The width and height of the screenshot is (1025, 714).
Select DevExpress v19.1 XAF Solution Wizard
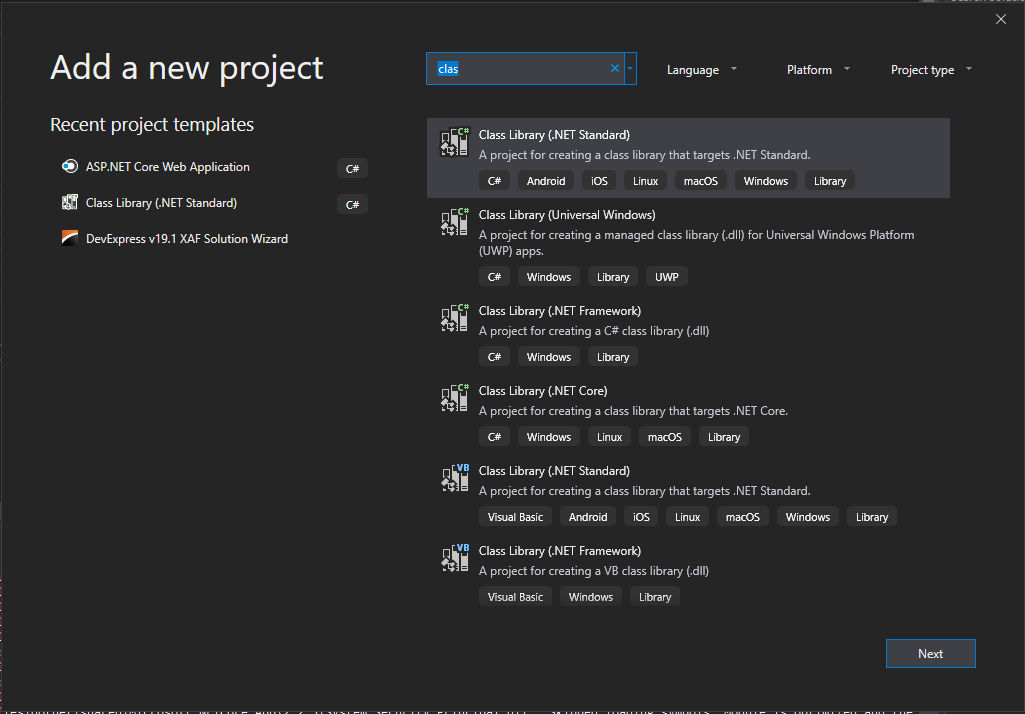click(x=187, y=239)
